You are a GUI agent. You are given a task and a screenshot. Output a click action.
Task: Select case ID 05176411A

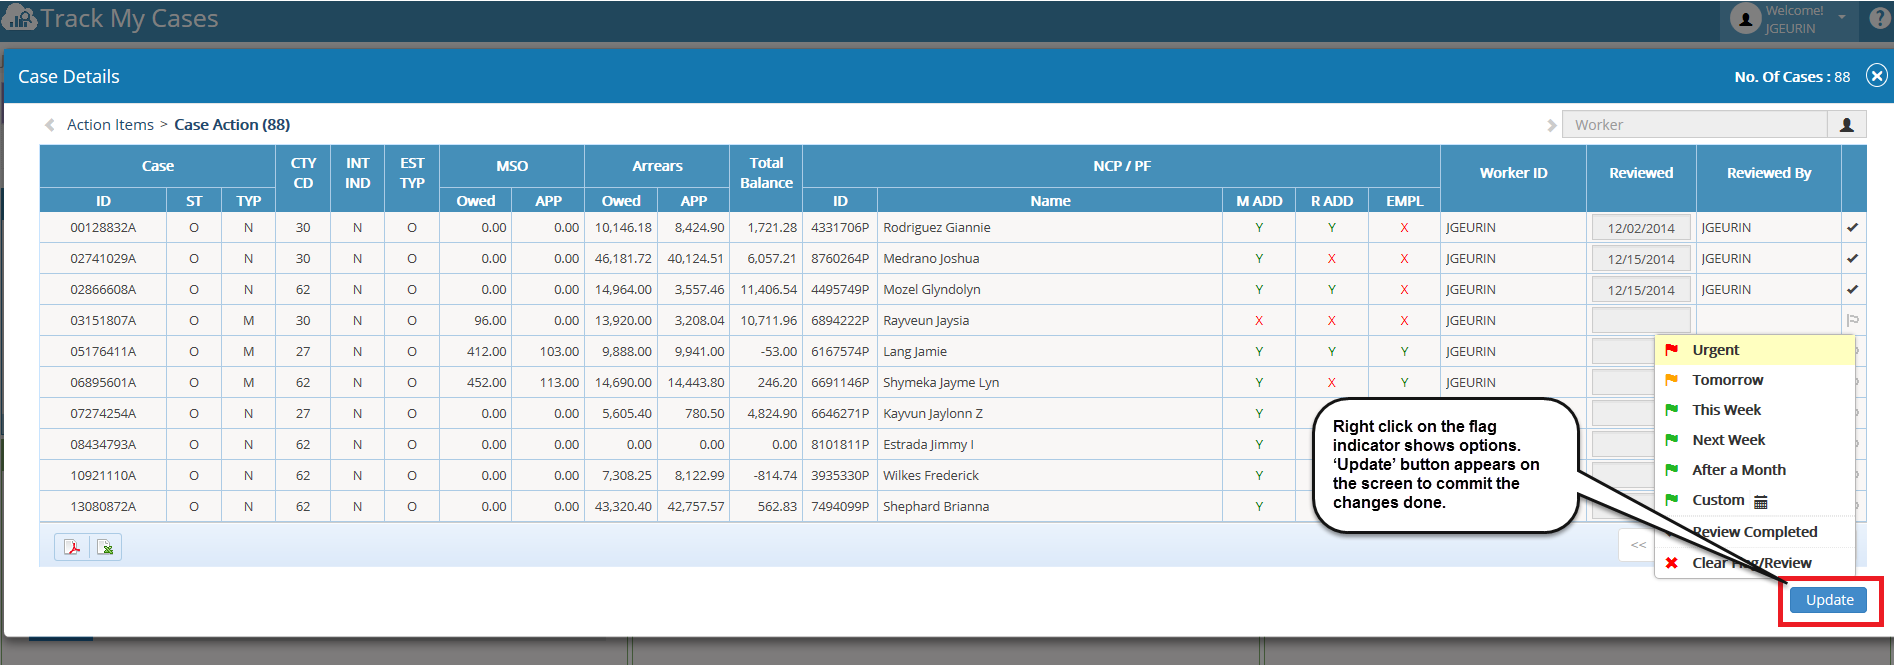(x=103, y=352)
